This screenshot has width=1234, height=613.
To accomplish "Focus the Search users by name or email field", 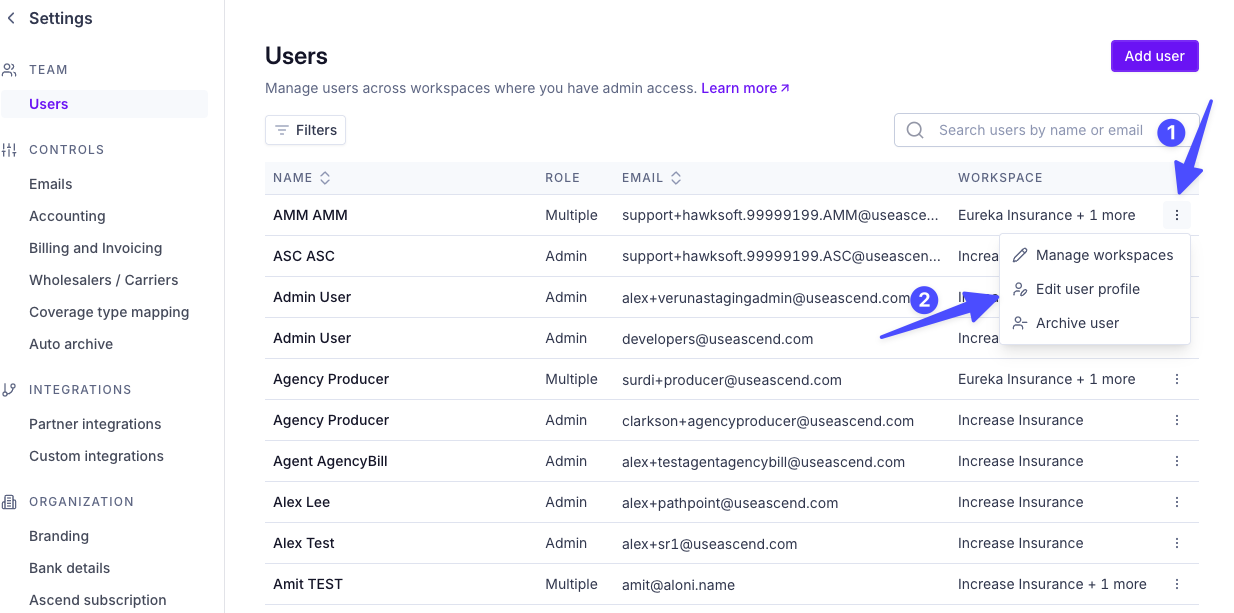I will tap(1046, 130).
